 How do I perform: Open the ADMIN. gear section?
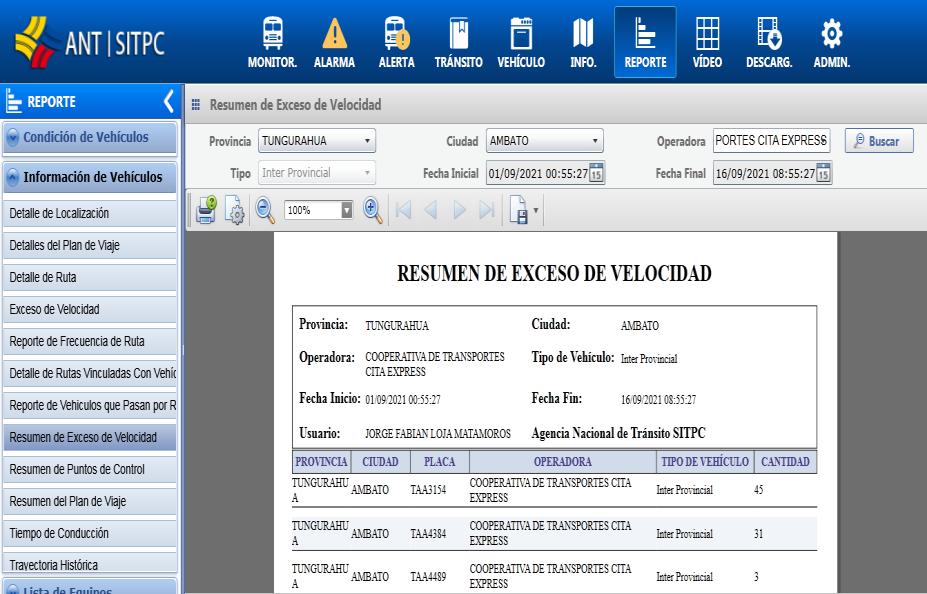[832, 43]
